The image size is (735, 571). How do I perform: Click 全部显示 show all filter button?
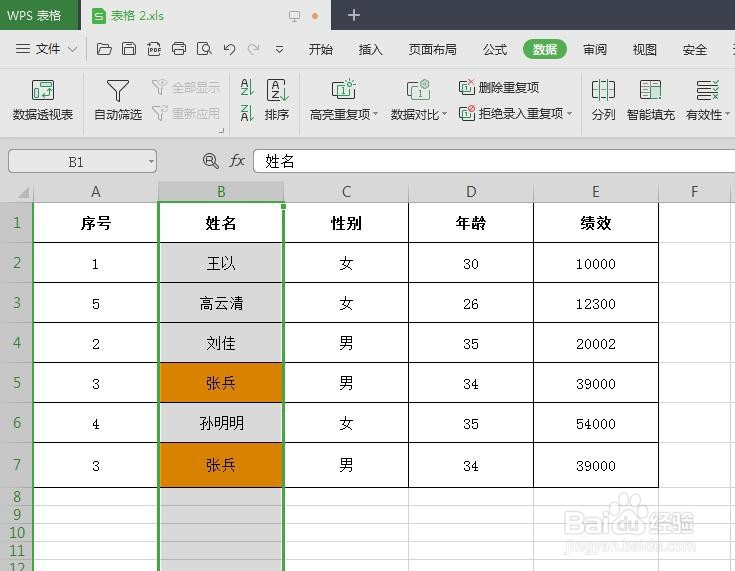point(186,87)
